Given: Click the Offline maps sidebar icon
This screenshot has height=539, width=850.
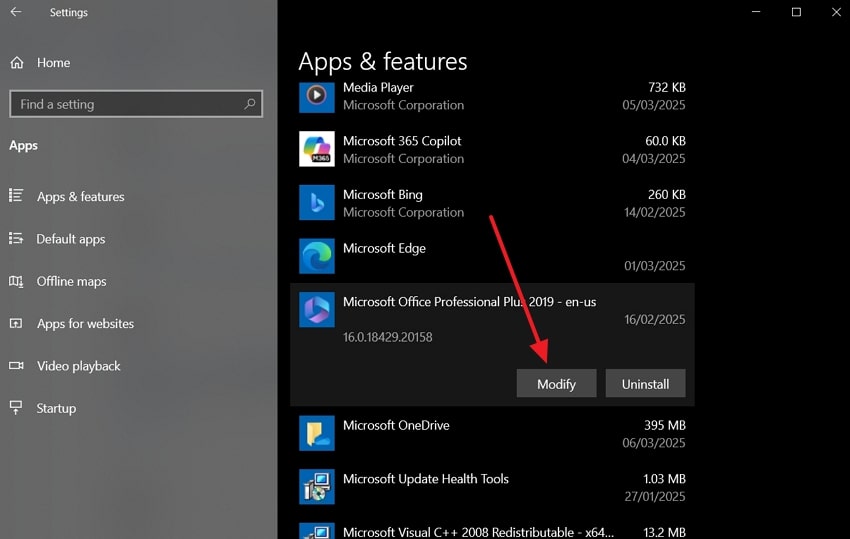Looking at the screenshot, I should pyautogui.click(x=16, y=281).
